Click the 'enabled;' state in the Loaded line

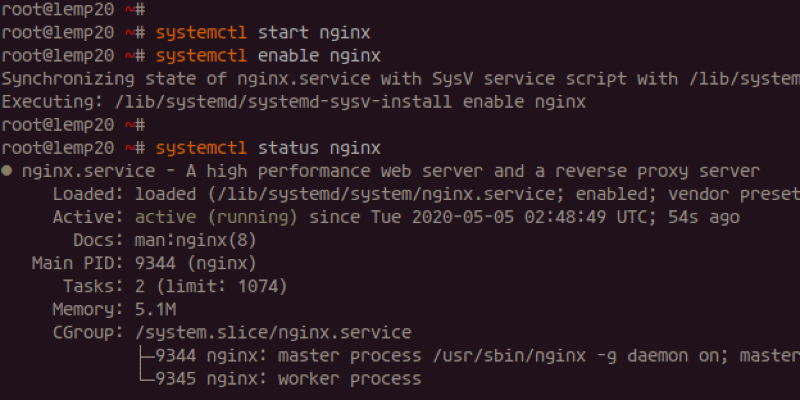(611, 194)
